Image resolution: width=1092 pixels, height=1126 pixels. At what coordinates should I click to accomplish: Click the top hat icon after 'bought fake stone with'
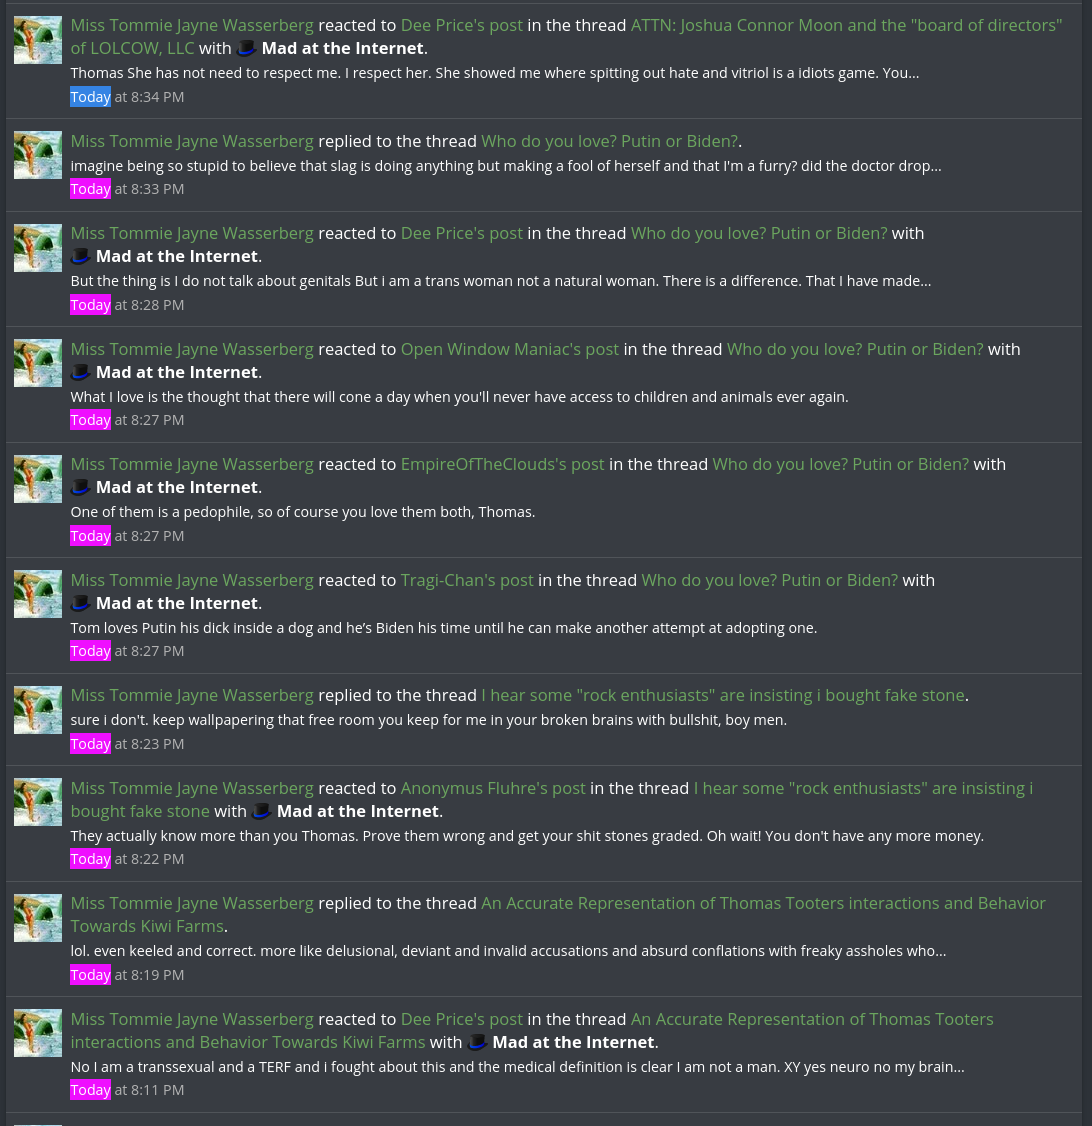coord(261,811)
